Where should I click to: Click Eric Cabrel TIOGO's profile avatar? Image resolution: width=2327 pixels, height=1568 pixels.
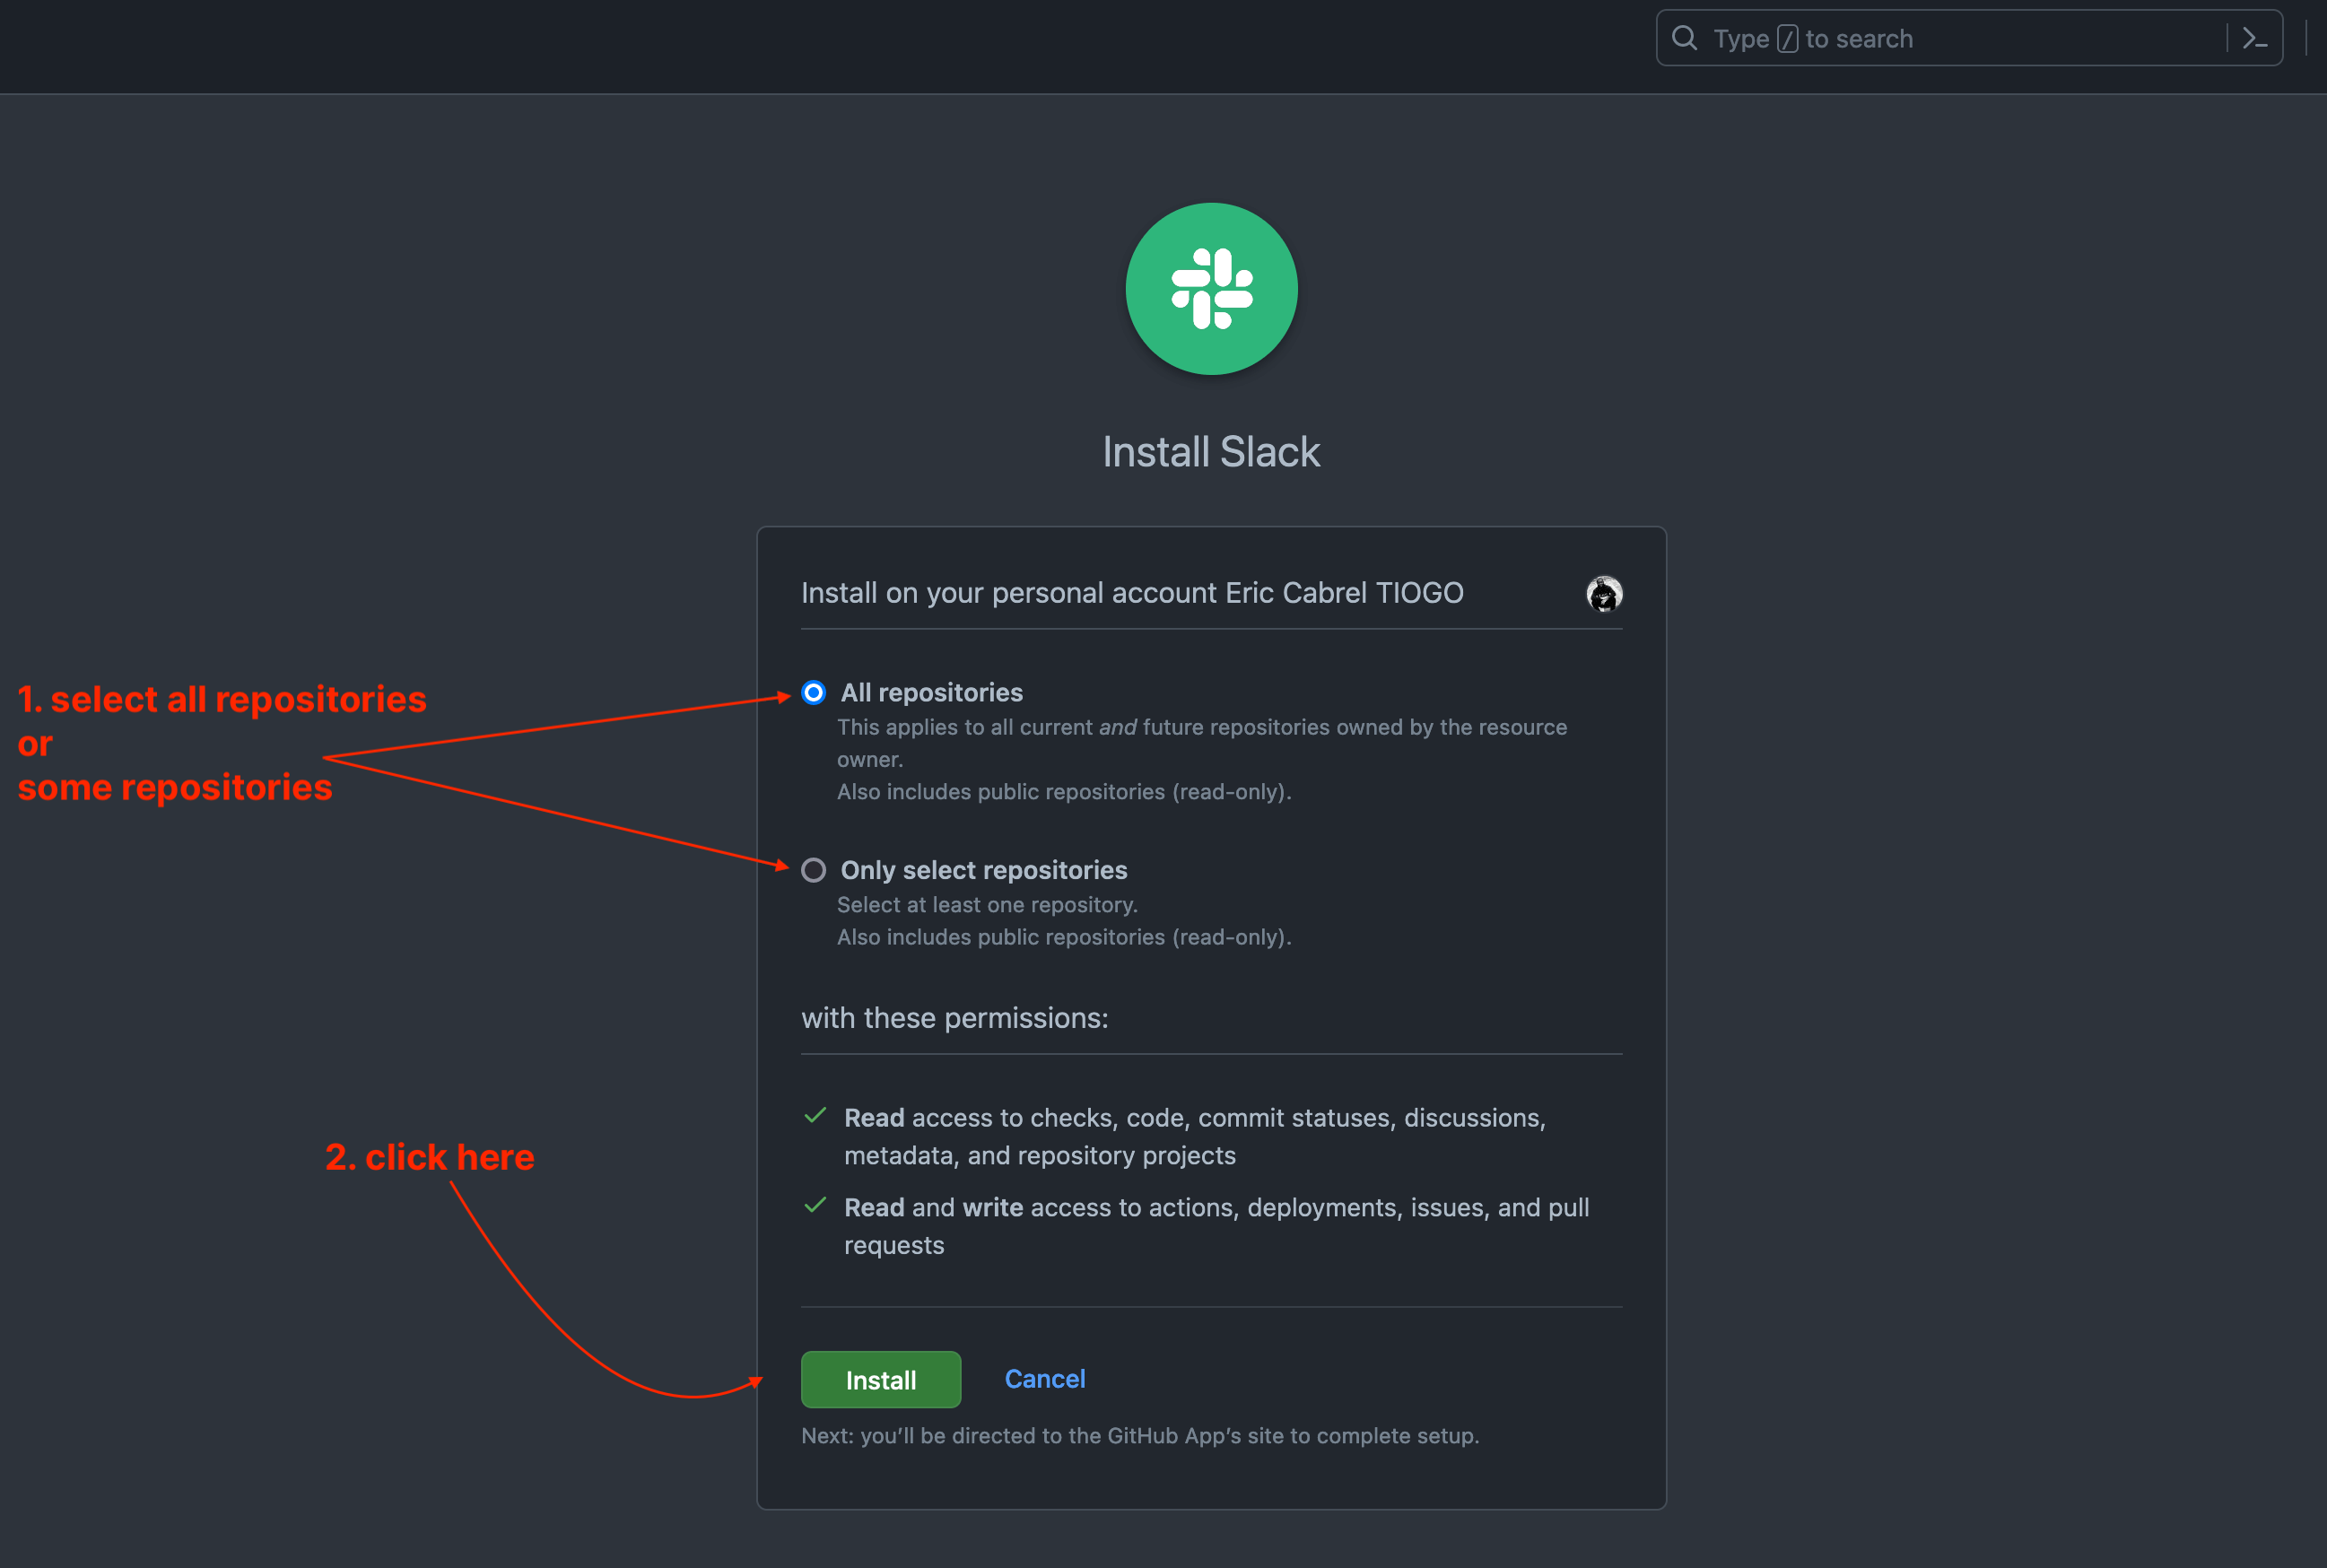tap(1604, 593)
